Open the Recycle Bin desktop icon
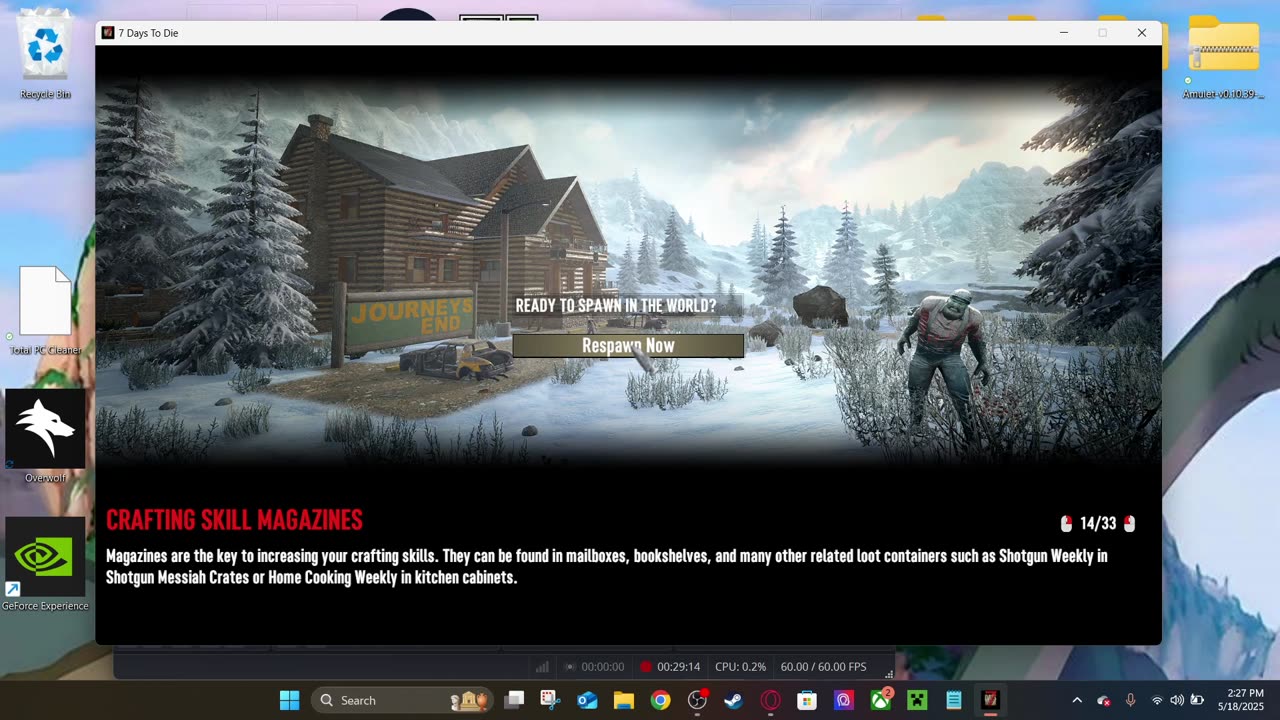 (x=45, y=55)
